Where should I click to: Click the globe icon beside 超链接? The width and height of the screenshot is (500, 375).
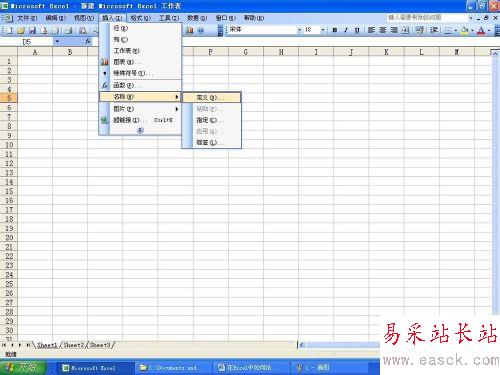105,120
